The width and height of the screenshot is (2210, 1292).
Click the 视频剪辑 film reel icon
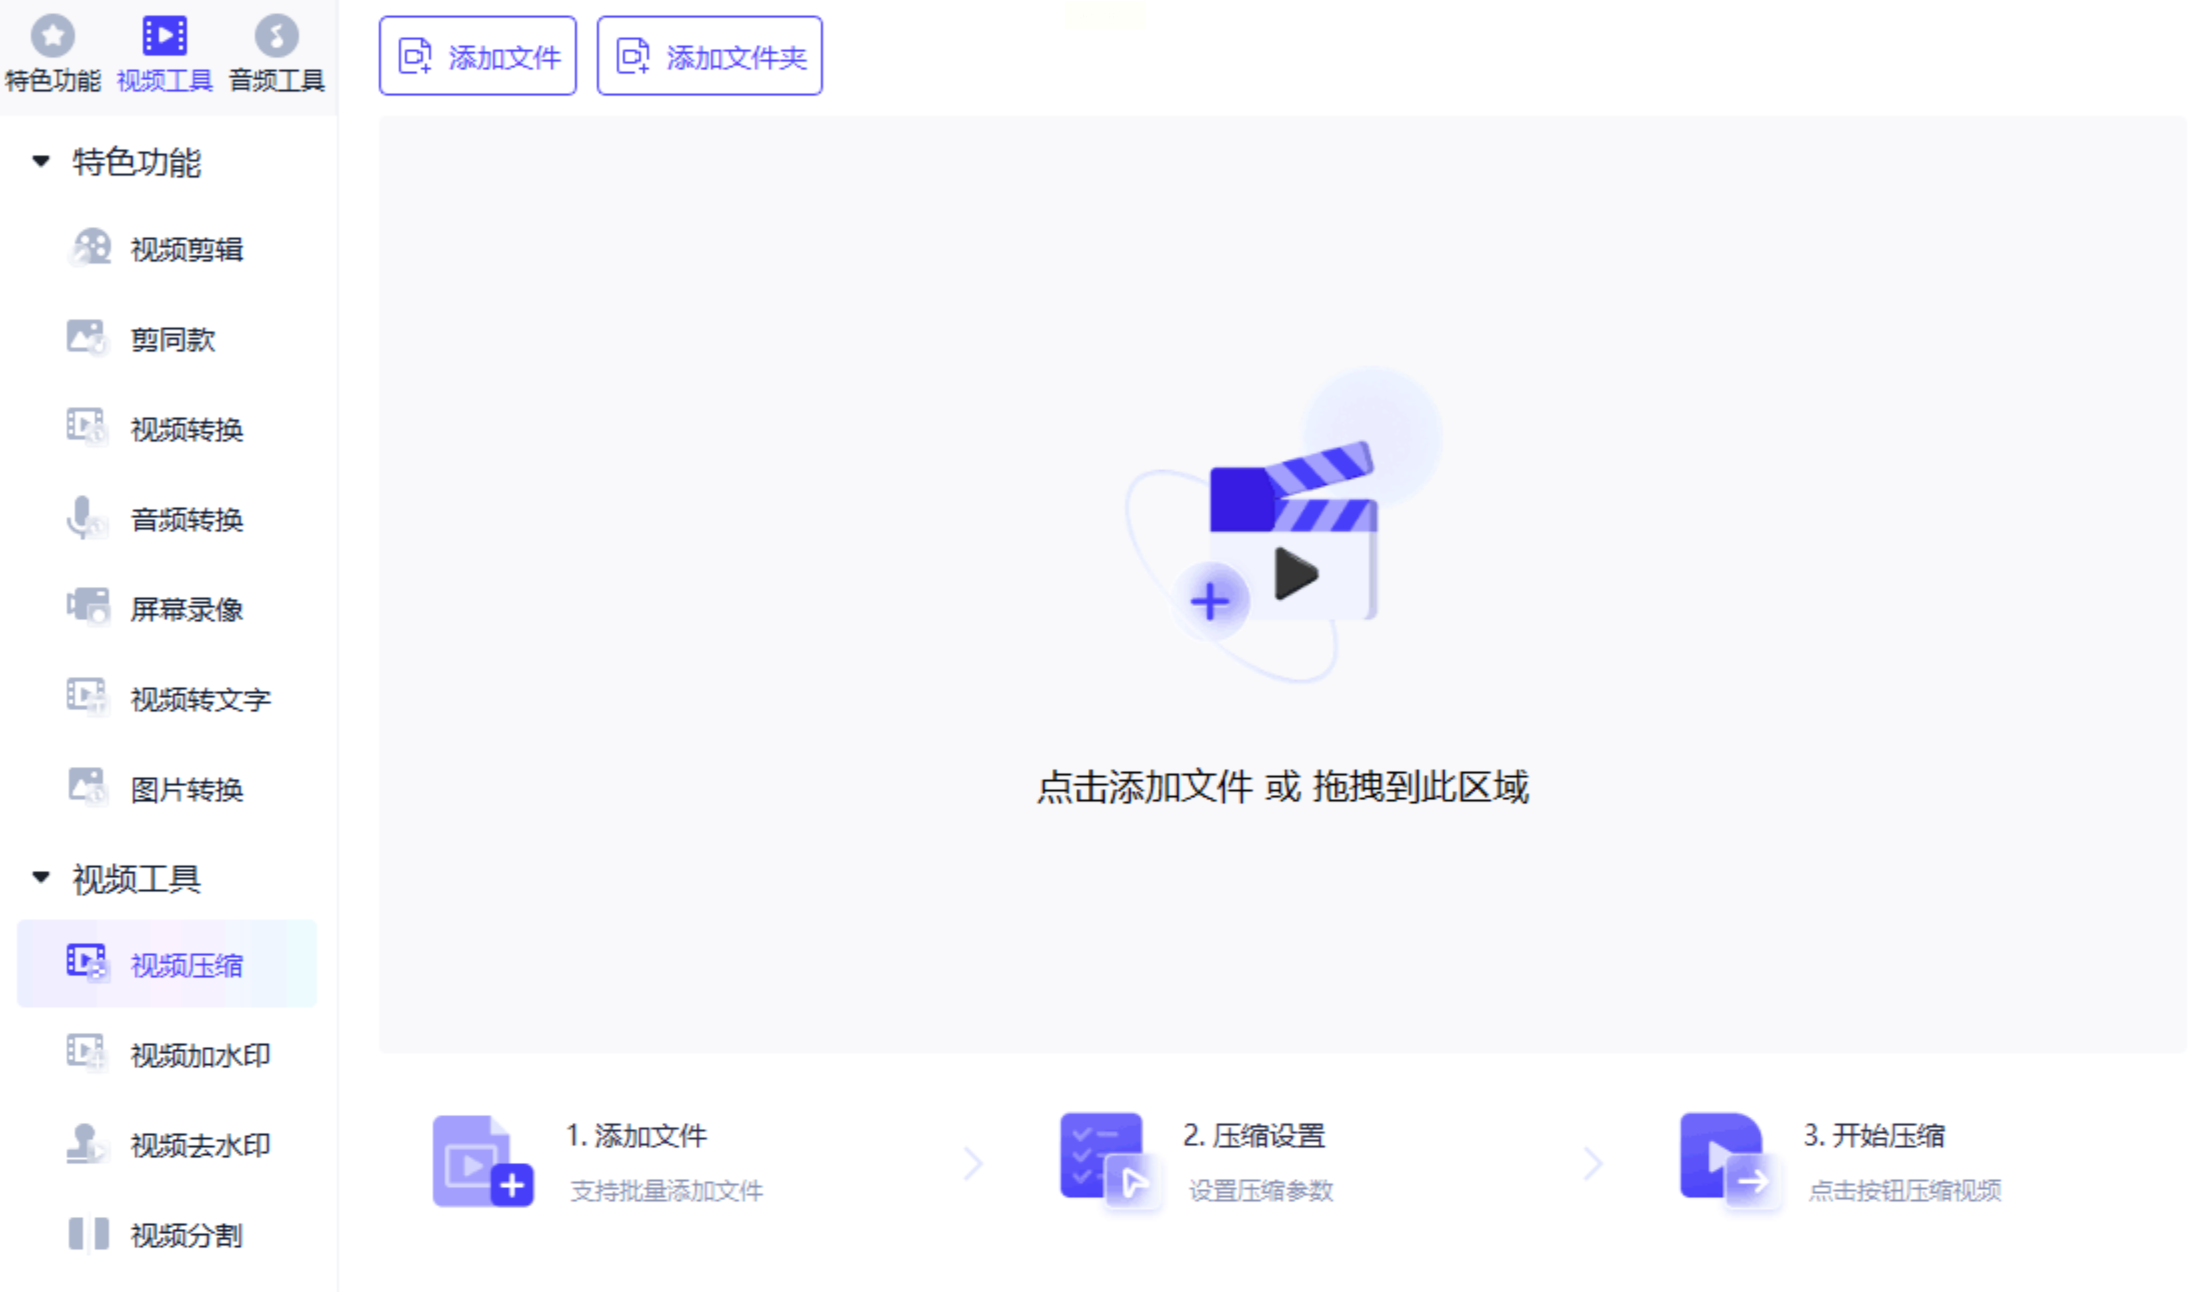pos(91,247)
